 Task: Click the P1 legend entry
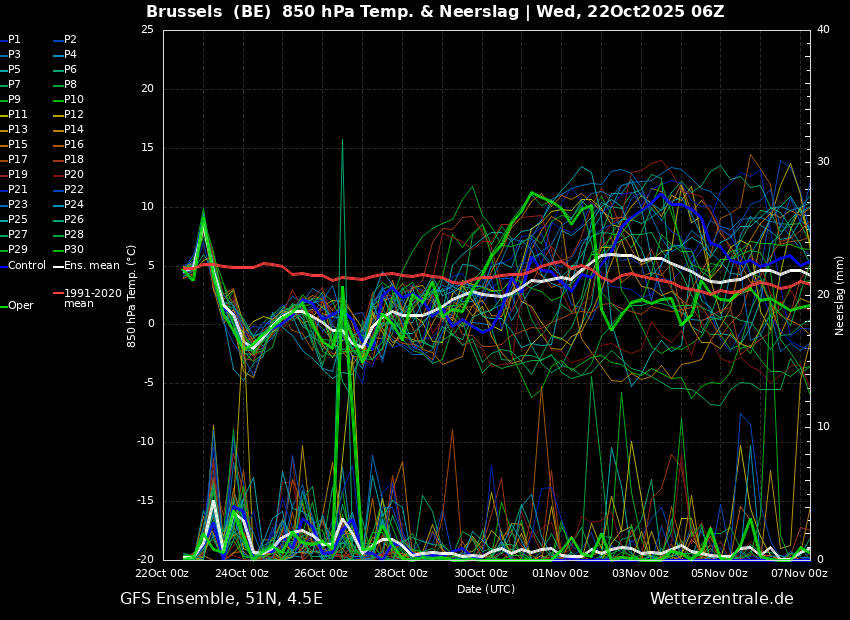click(x=14, y=40)
